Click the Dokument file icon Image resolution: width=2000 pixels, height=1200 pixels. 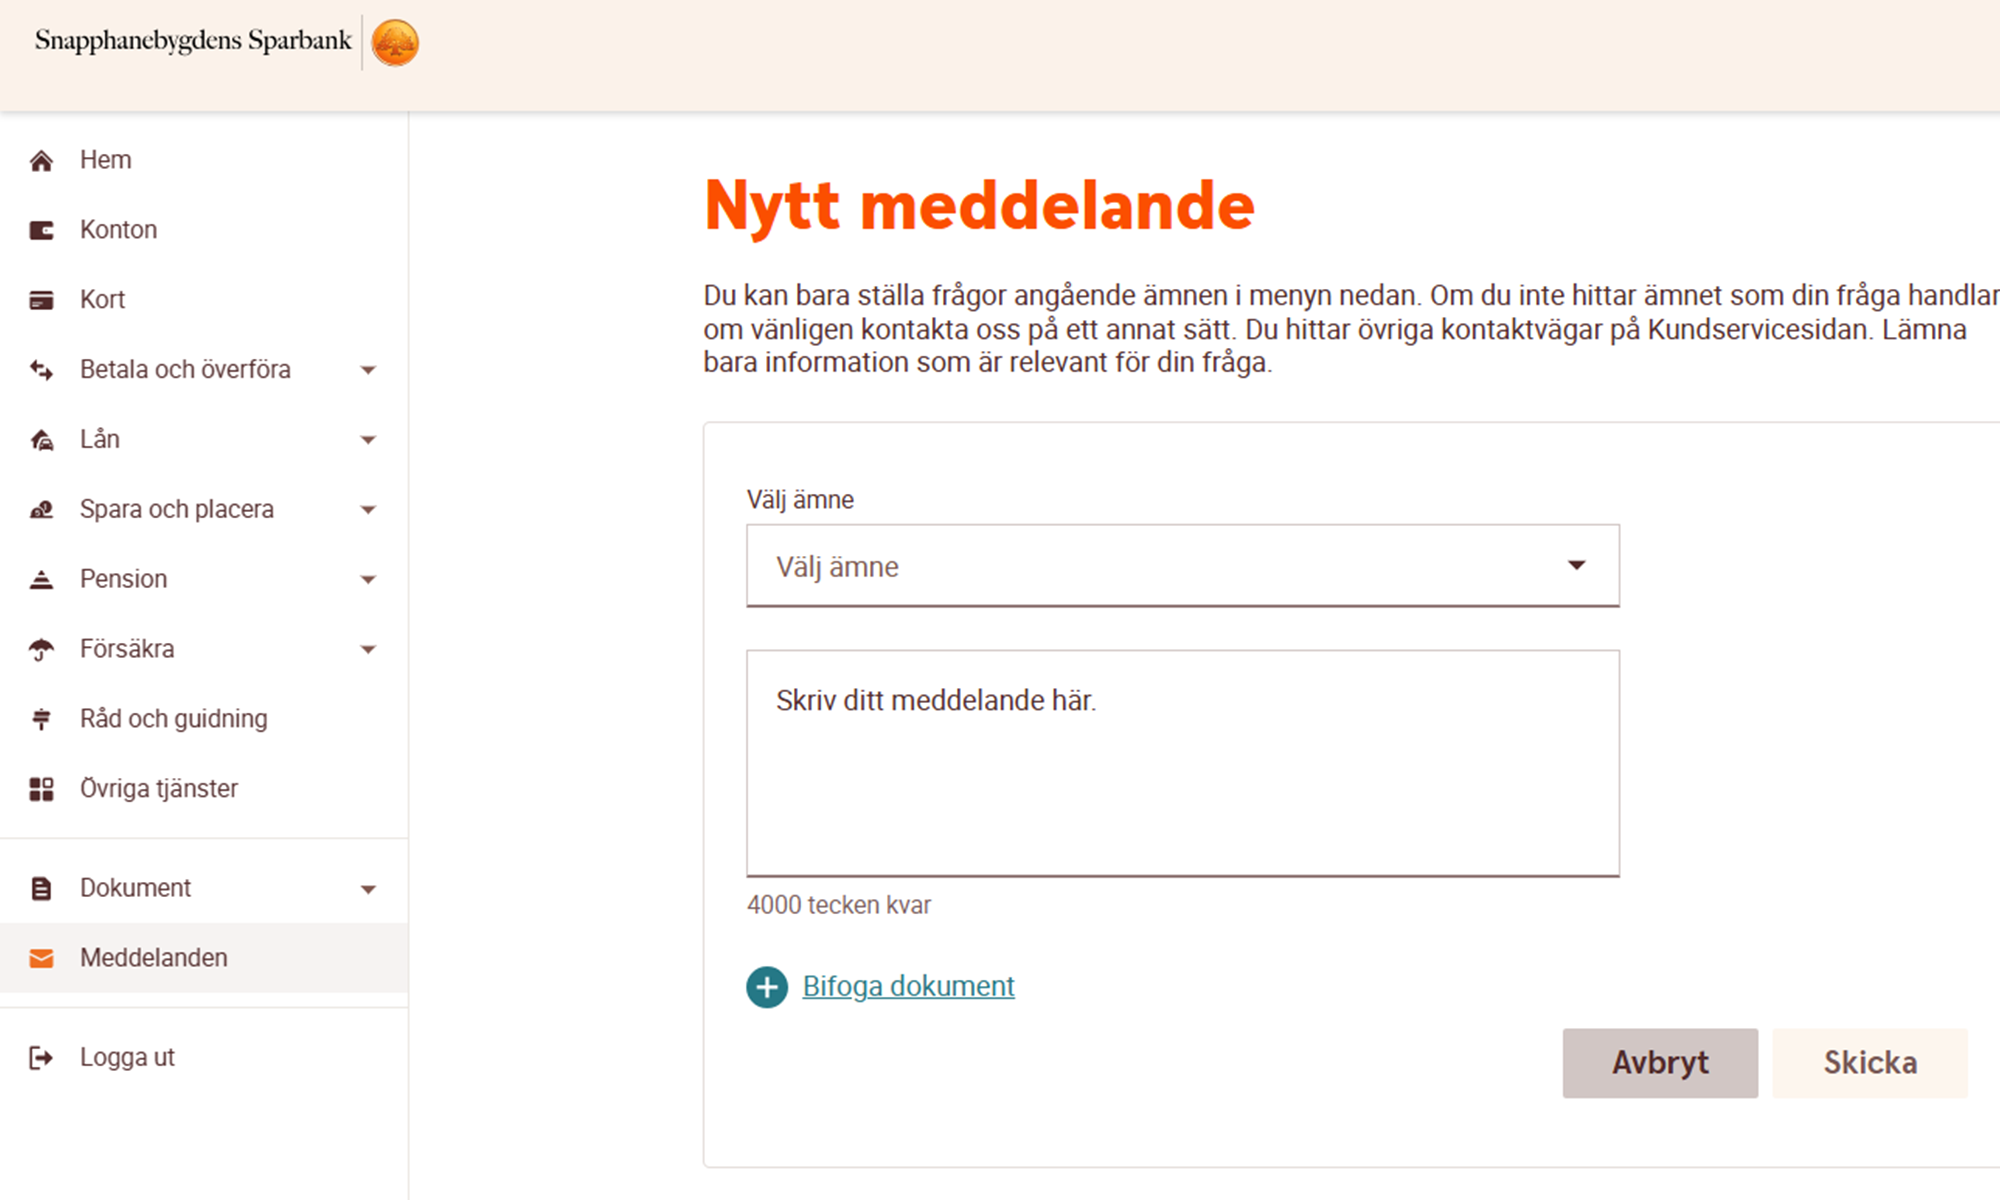click(41, 888)
